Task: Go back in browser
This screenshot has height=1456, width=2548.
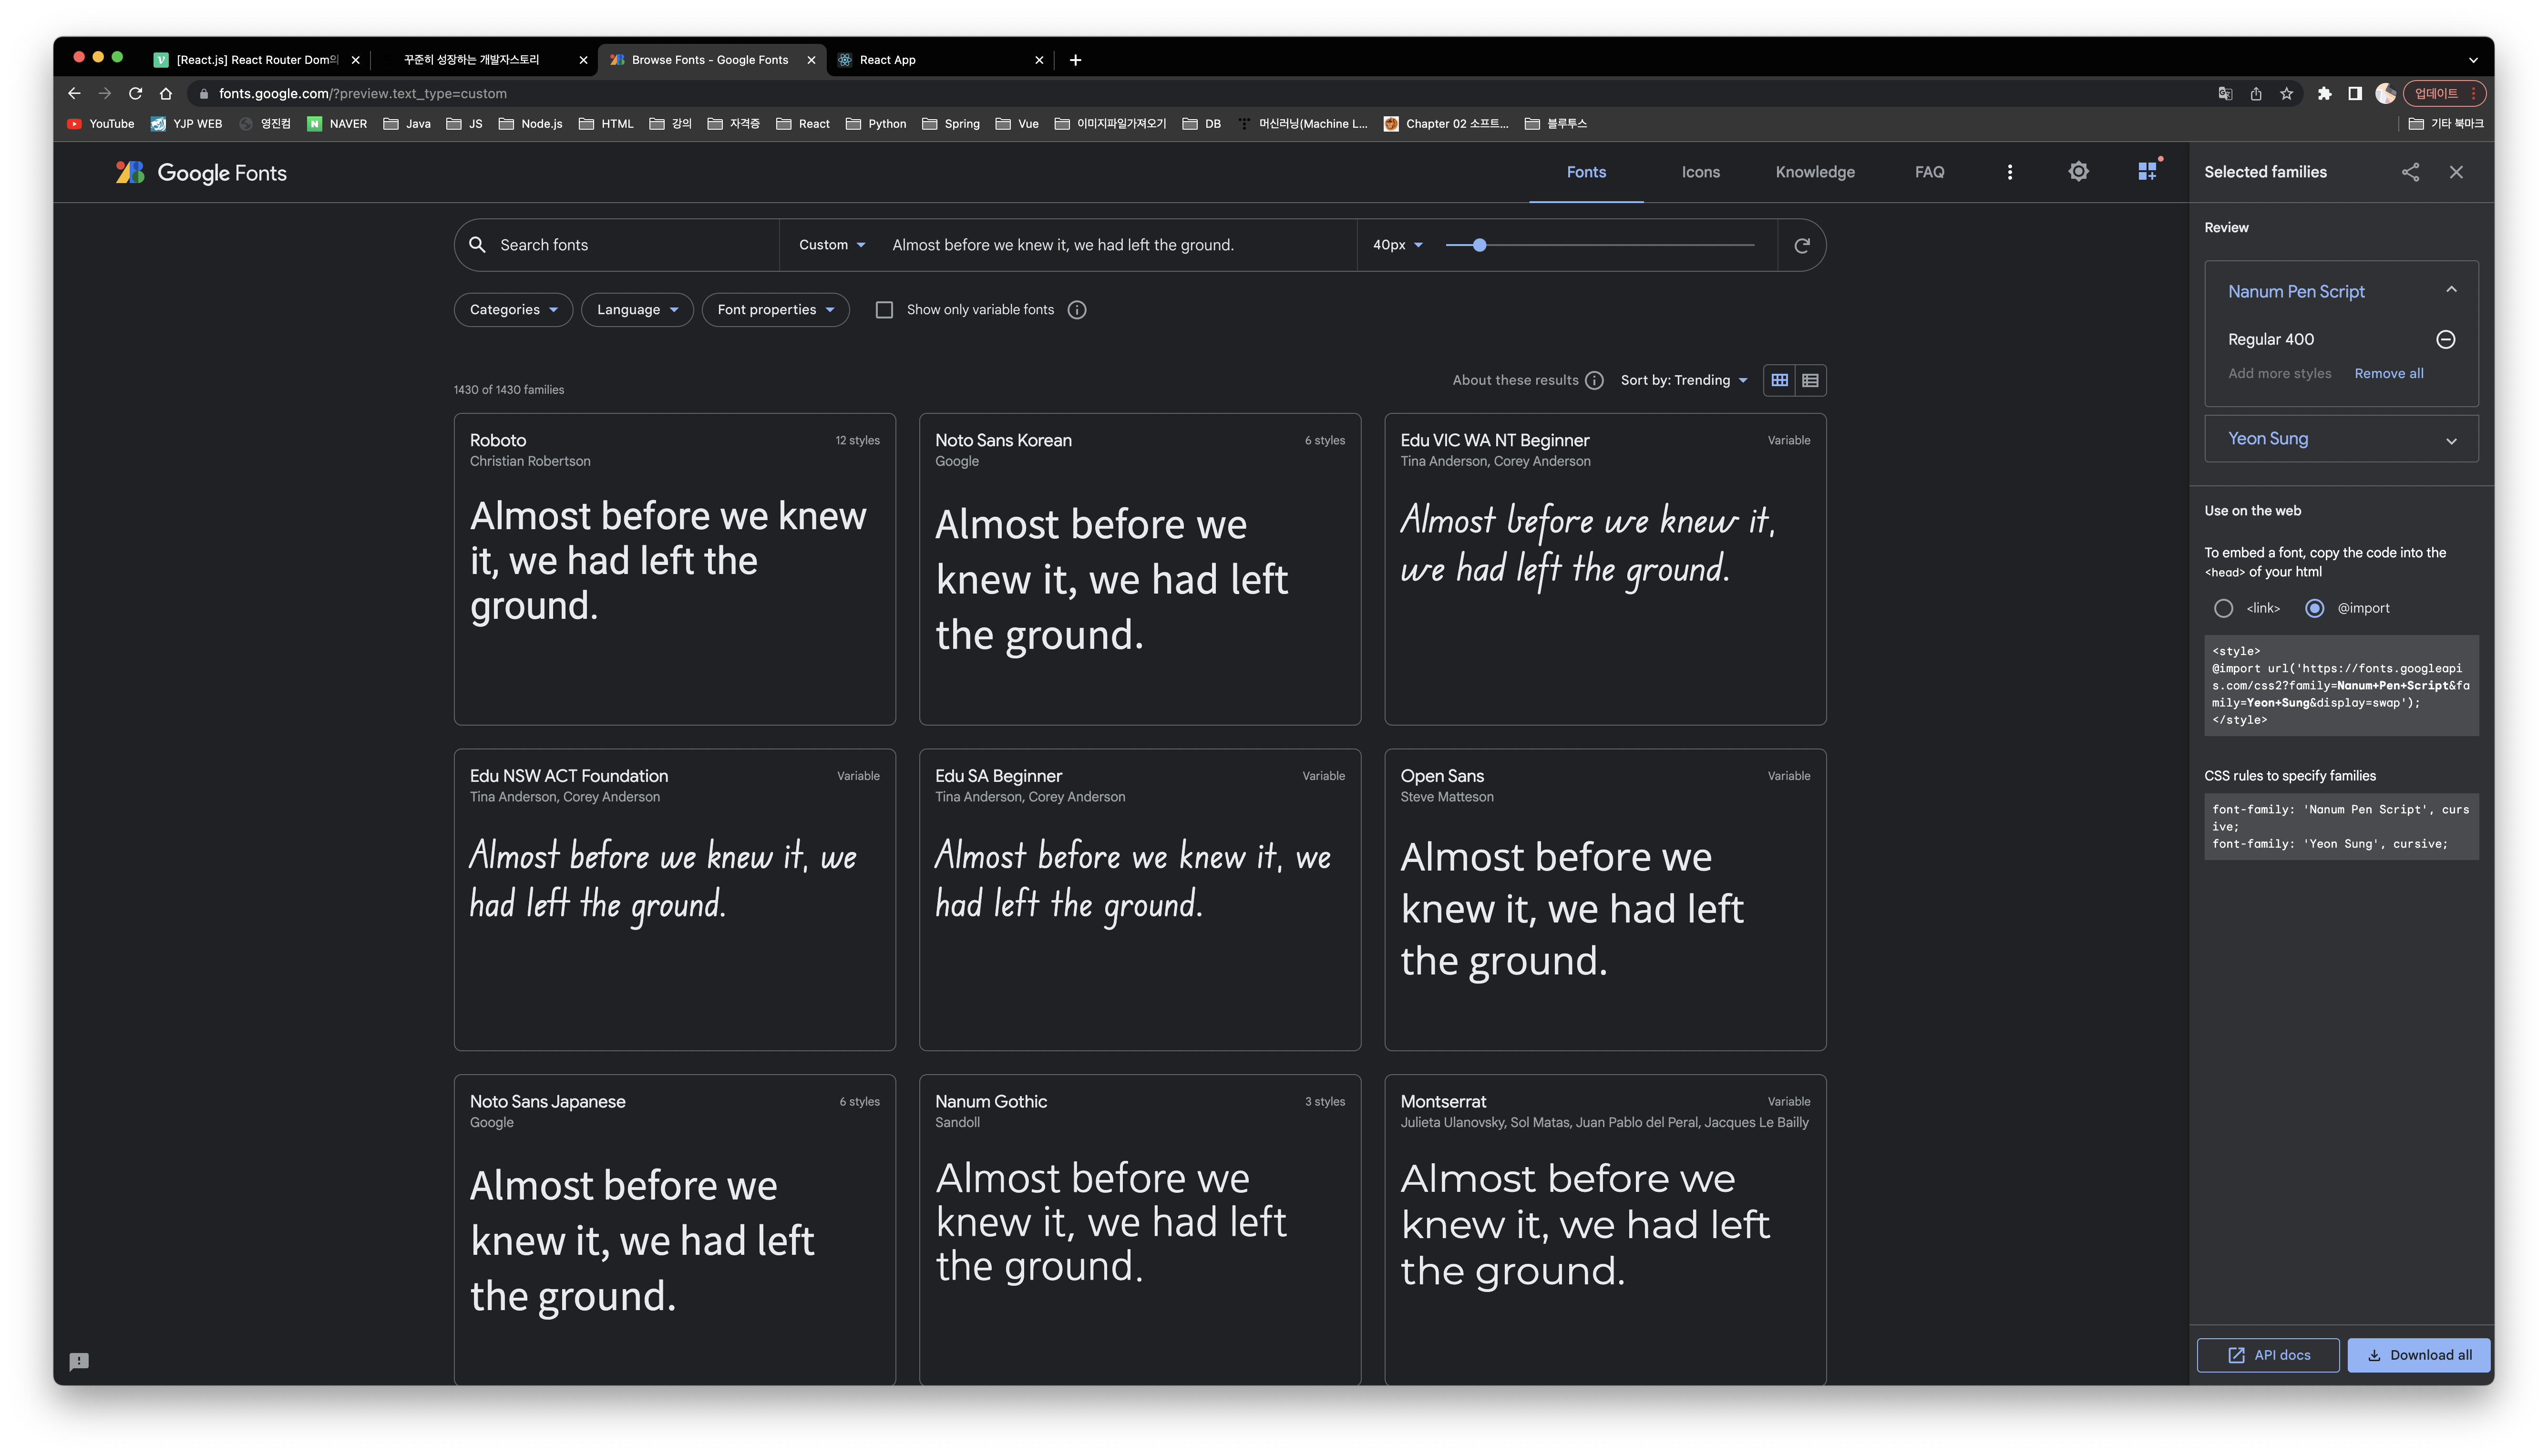Action: (x=74, y=93)
